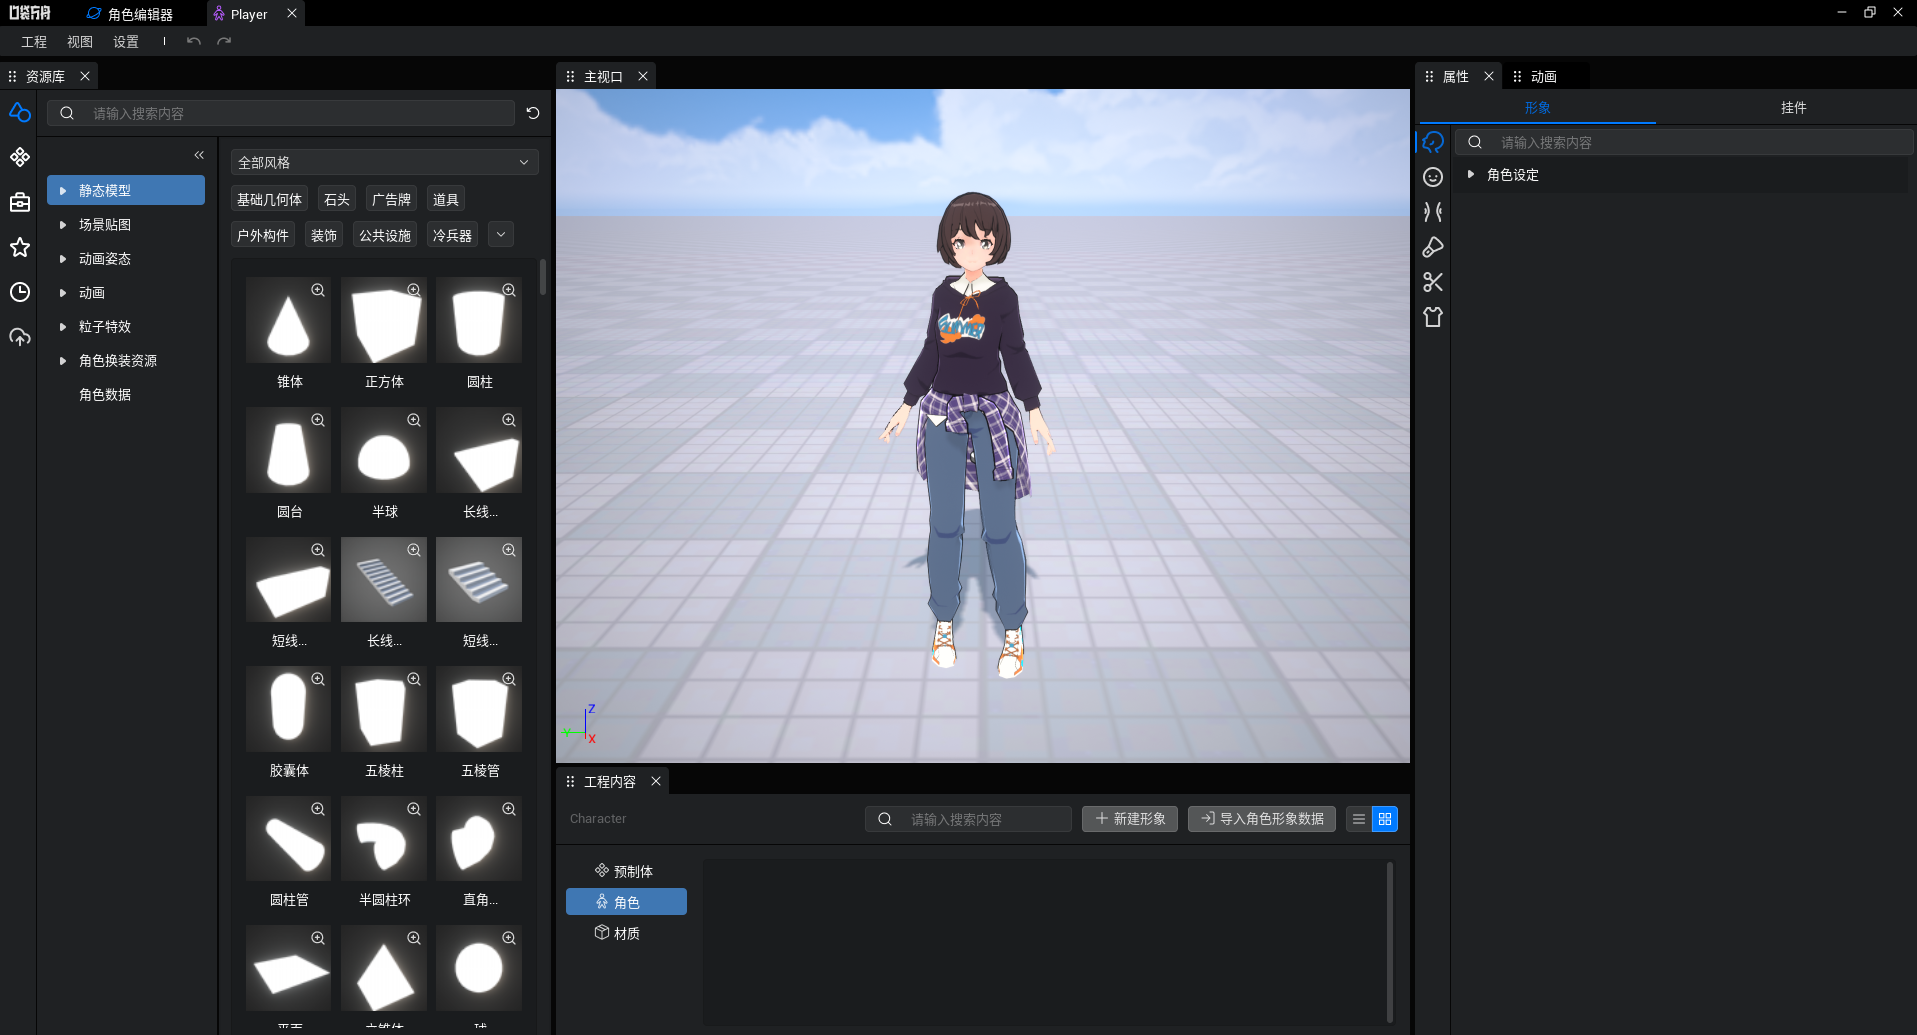
Task: Expand the 静态模型 tree node
Action: [x=63, y=190]
